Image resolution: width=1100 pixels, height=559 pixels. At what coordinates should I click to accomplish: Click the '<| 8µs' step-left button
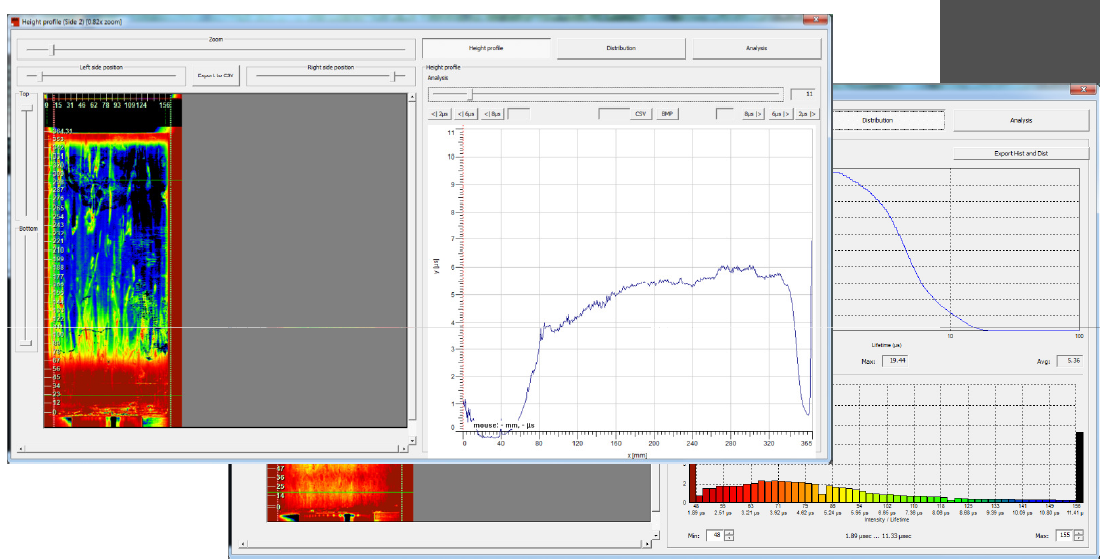(492, 114)
